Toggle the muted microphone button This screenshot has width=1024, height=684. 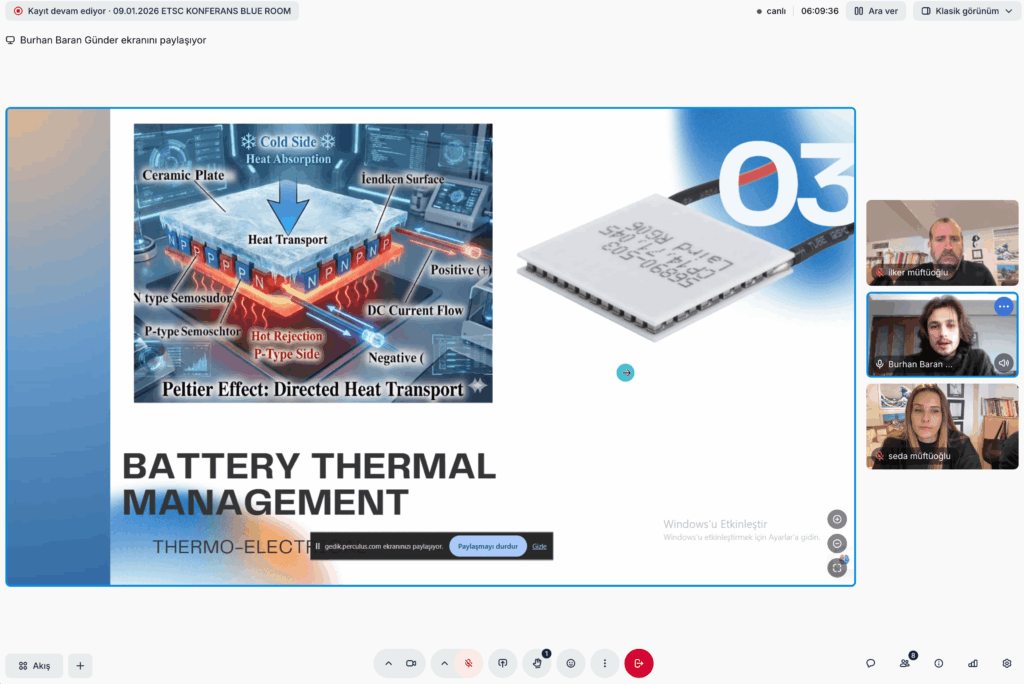click(468, 663)
